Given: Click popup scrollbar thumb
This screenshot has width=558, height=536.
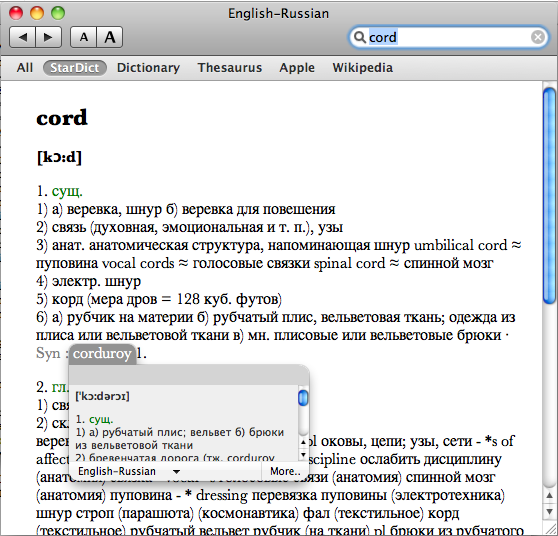Looking at the screenshot, I should pyautogui.click(x=303, y=398).
